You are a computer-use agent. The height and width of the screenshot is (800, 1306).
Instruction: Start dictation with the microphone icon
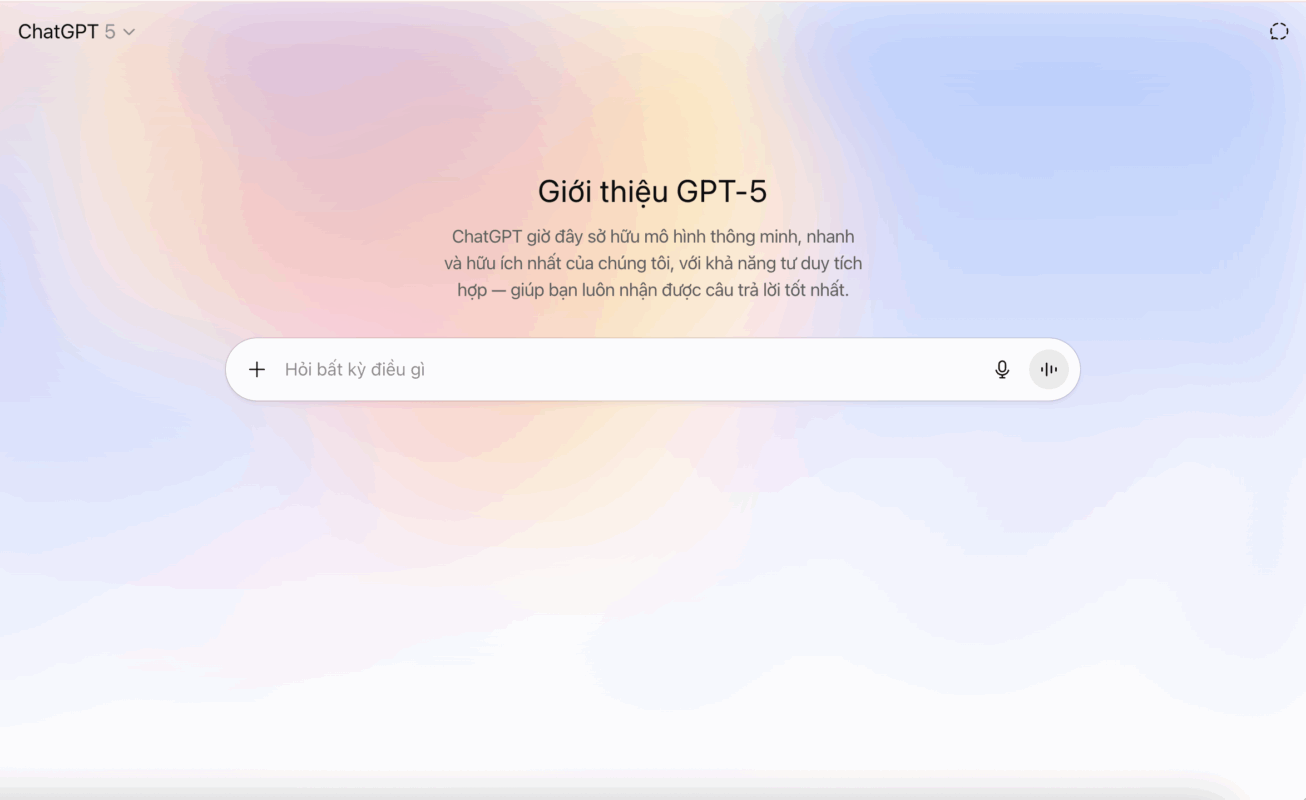[1002, 370]
